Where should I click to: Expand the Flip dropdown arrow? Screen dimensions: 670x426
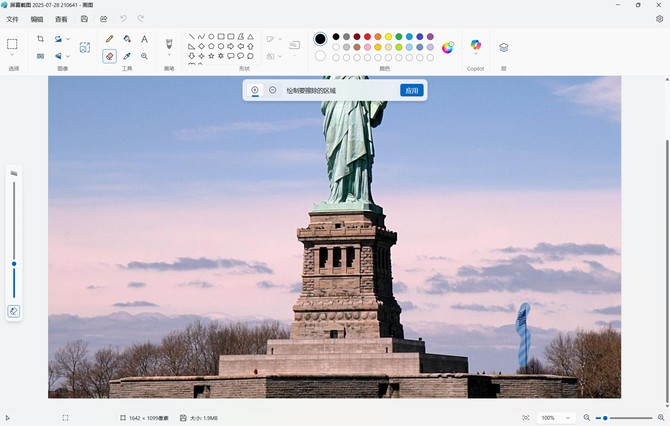68,56
